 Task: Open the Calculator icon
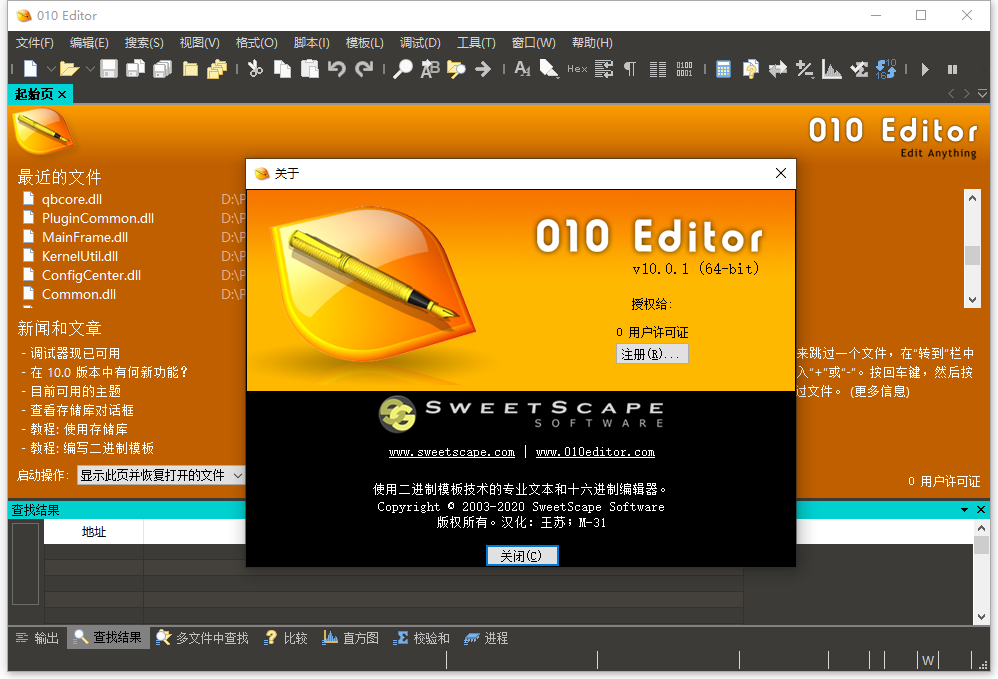(x=723, y=69)
